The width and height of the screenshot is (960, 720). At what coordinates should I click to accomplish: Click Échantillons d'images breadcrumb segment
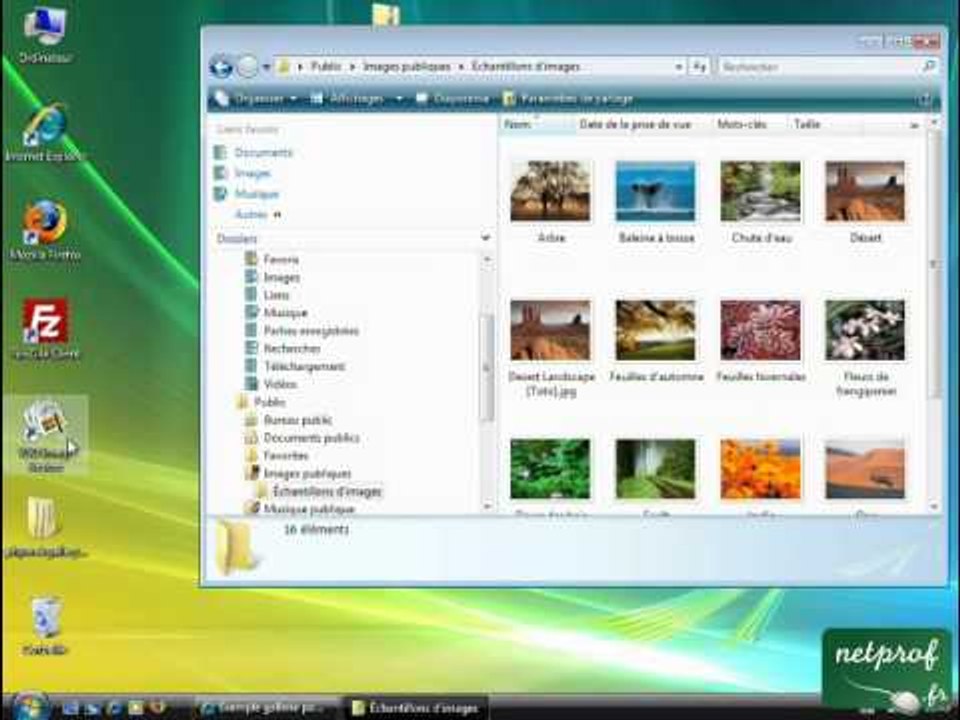525,66
